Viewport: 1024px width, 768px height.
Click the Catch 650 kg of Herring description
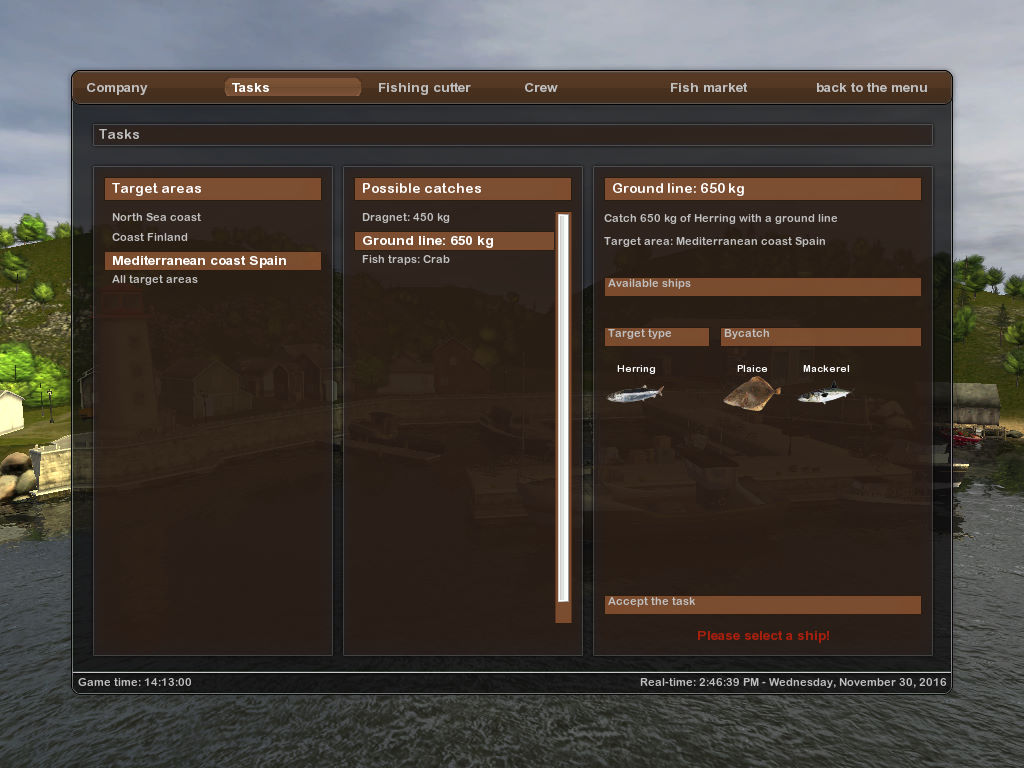coord(720,218)
